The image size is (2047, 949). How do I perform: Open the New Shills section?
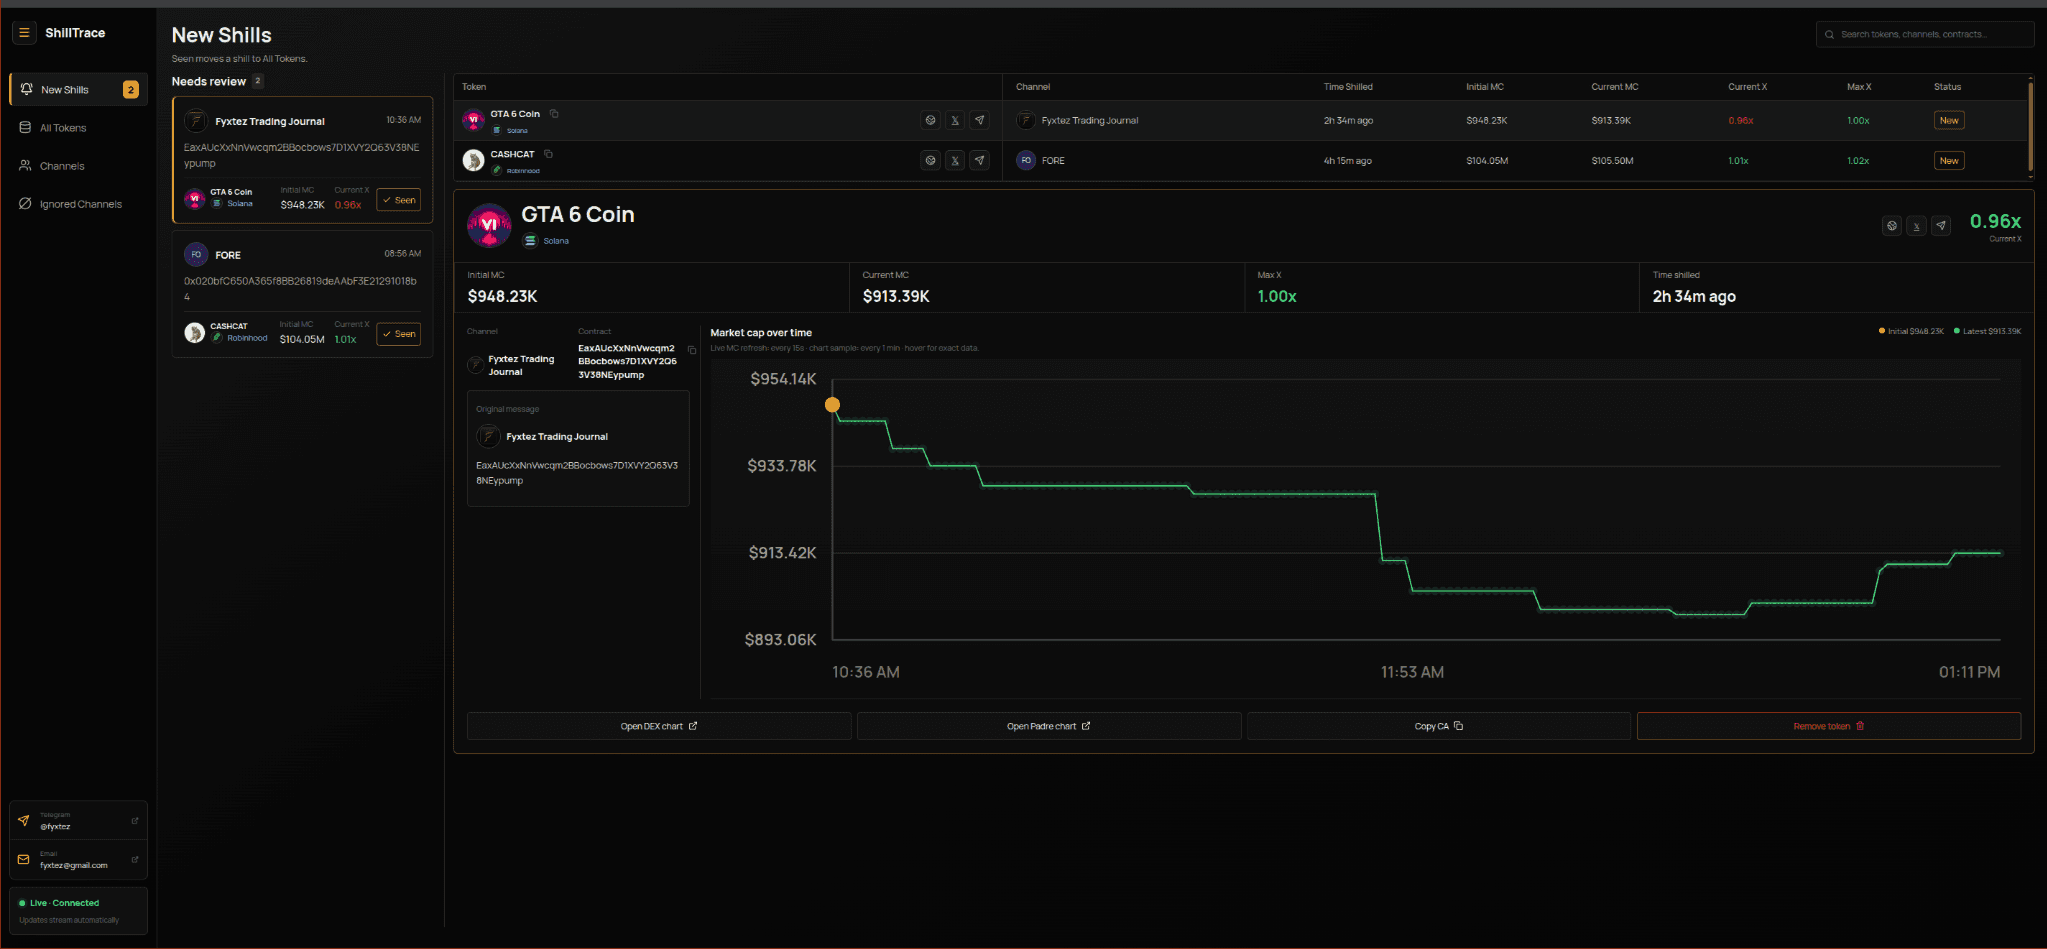click(x=78, y=89)
